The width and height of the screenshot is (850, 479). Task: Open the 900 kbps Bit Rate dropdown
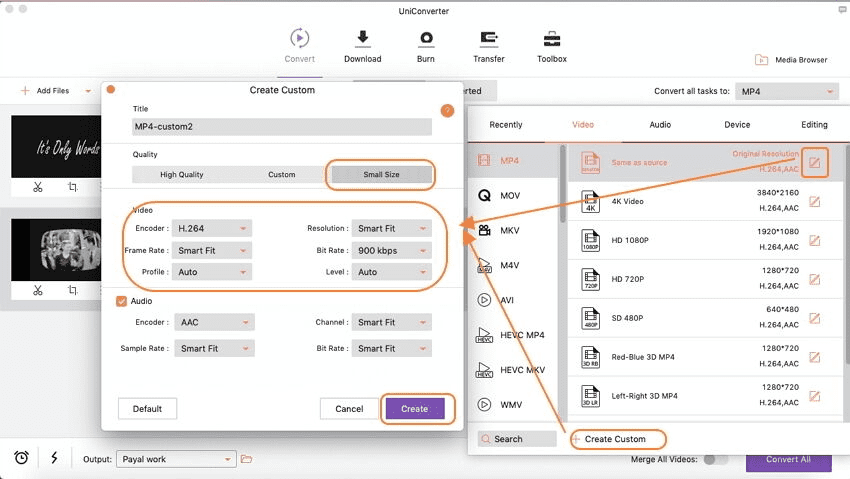point(391,250)
